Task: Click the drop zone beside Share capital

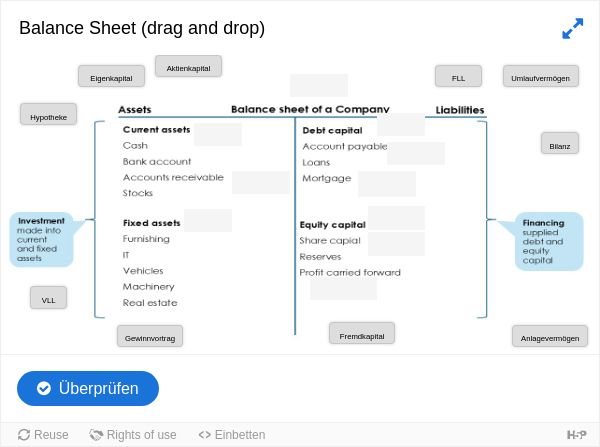Action: (x=396, y=244)
